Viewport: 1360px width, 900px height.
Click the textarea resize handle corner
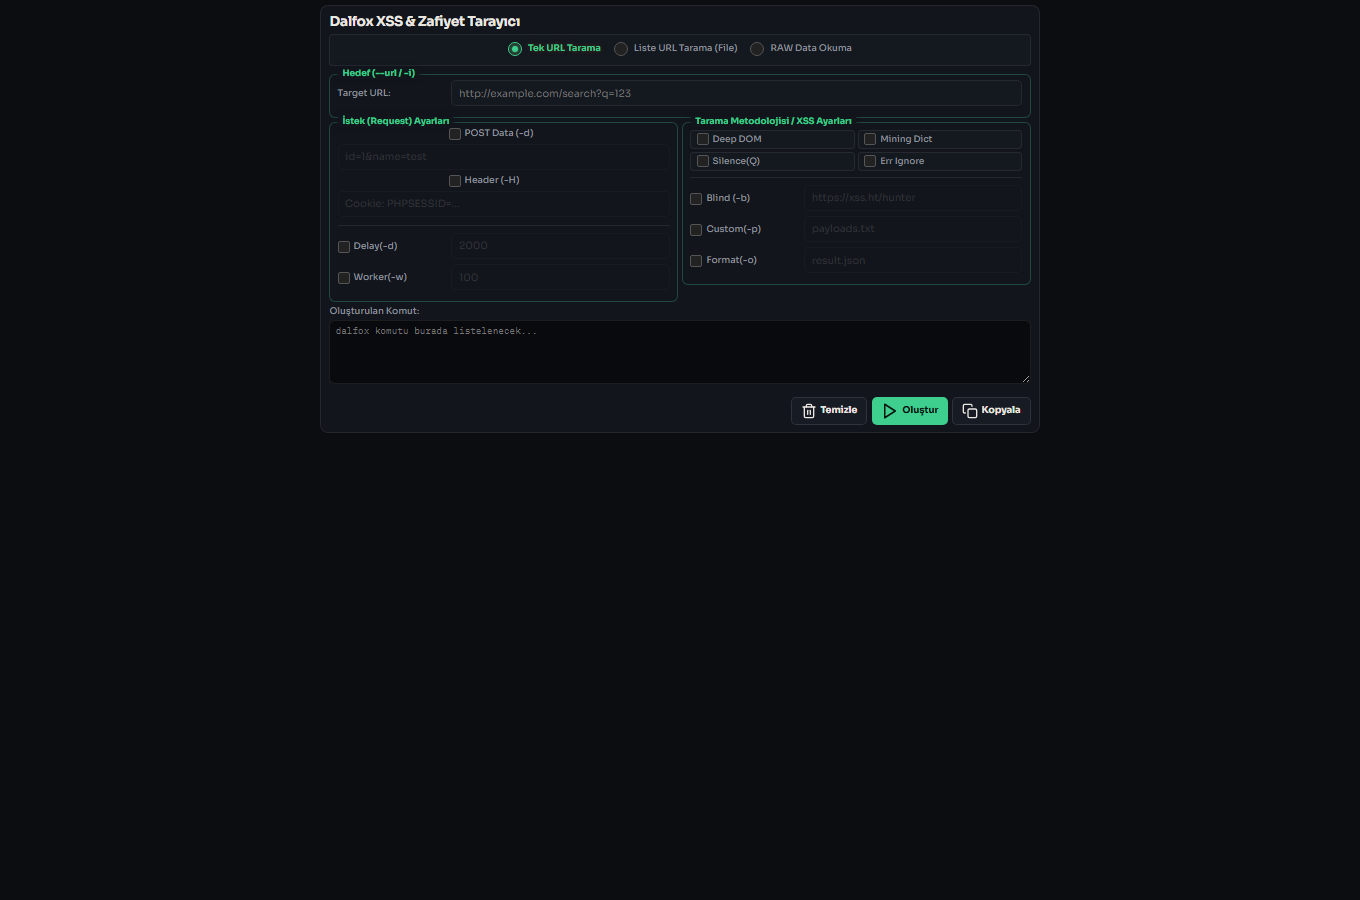[x=1025, y=378]
